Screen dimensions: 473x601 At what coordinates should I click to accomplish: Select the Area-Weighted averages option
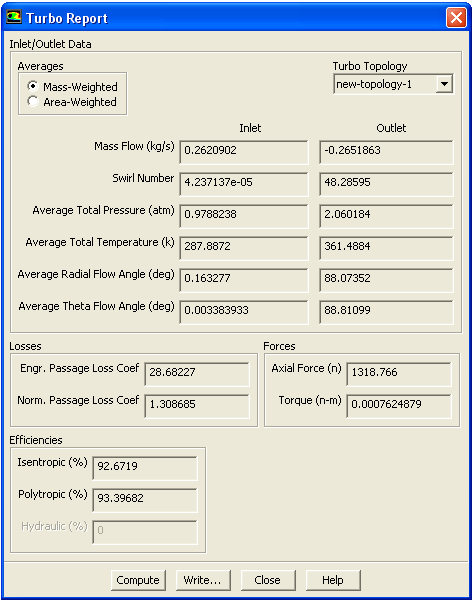33,101
